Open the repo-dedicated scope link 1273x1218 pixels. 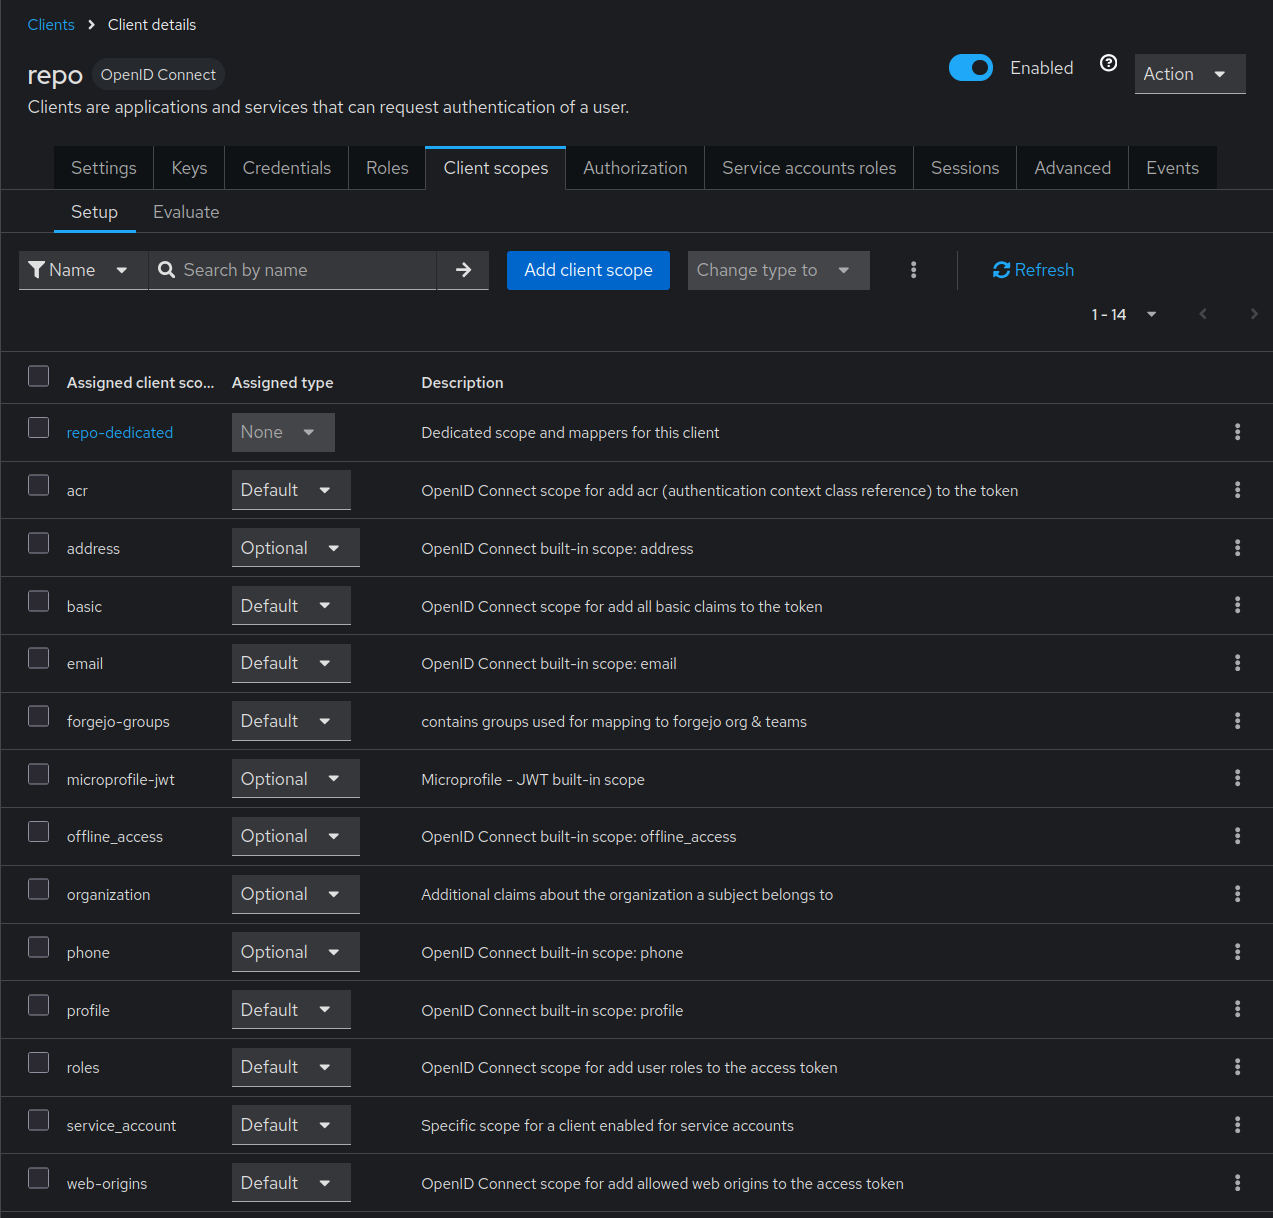120,433
